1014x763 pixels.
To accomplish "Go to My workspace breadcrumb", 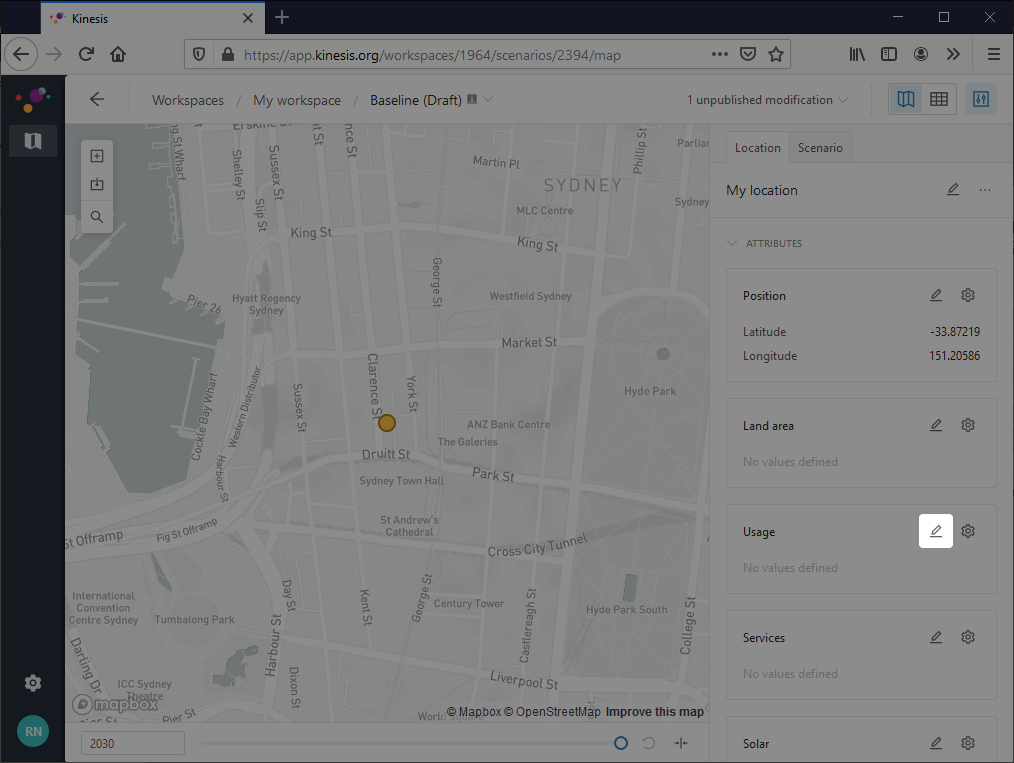I will click(297, 100).
